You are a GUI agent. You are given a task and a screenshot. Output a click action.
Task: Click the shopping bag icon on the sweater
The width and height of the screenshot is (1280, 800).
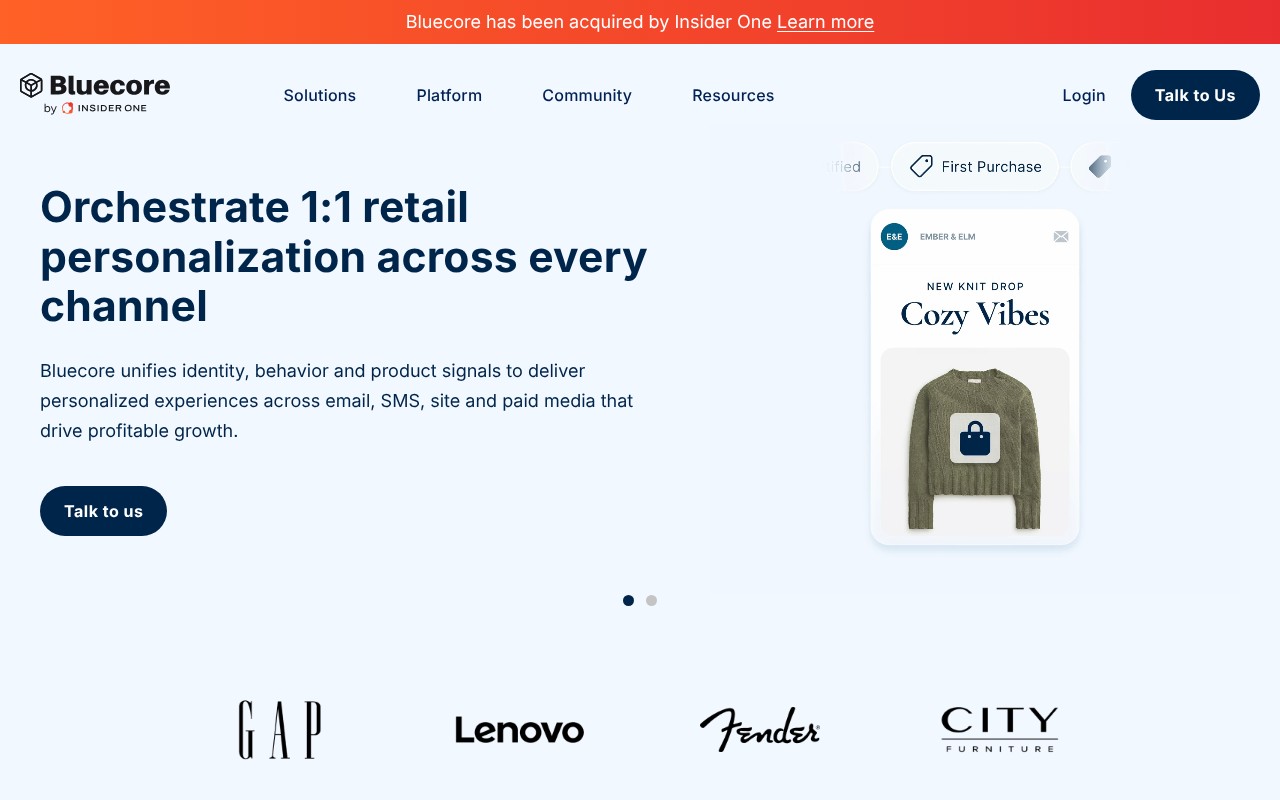coord(975,438)
